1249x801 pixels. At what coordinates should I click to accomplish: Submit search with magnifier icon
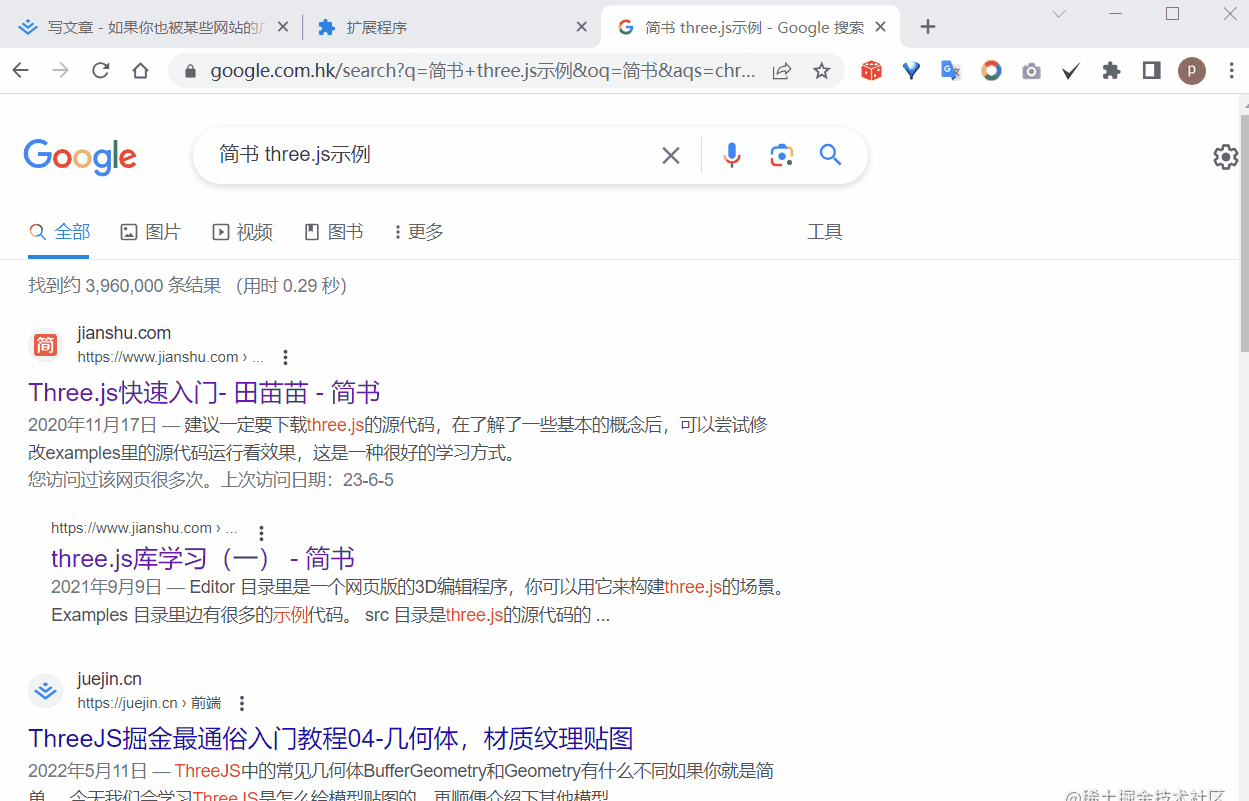[830, 155]
